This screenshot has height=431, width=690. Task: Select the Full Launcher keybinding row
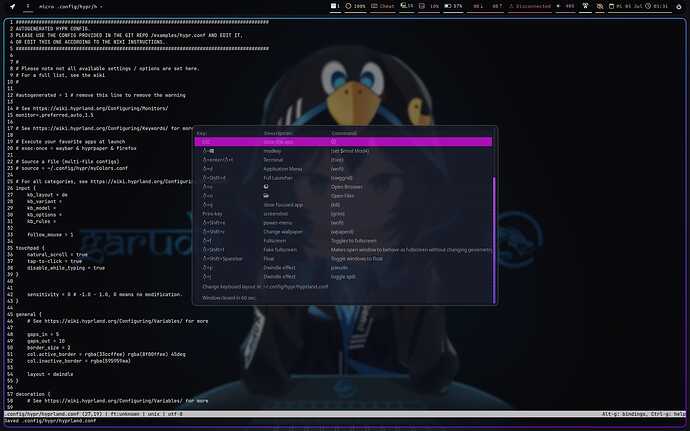pyautogui.click(x=343, y=178)
